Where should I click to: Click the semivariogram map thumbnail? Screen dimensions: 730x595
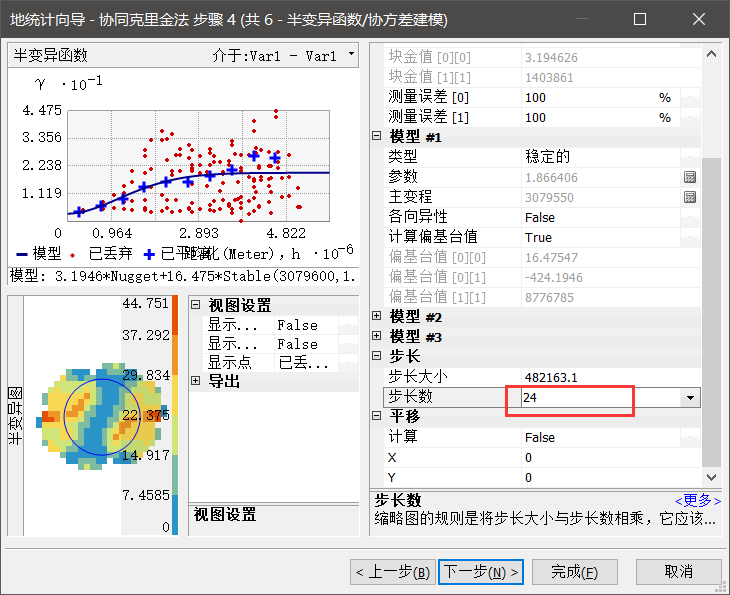pos(101,415)
